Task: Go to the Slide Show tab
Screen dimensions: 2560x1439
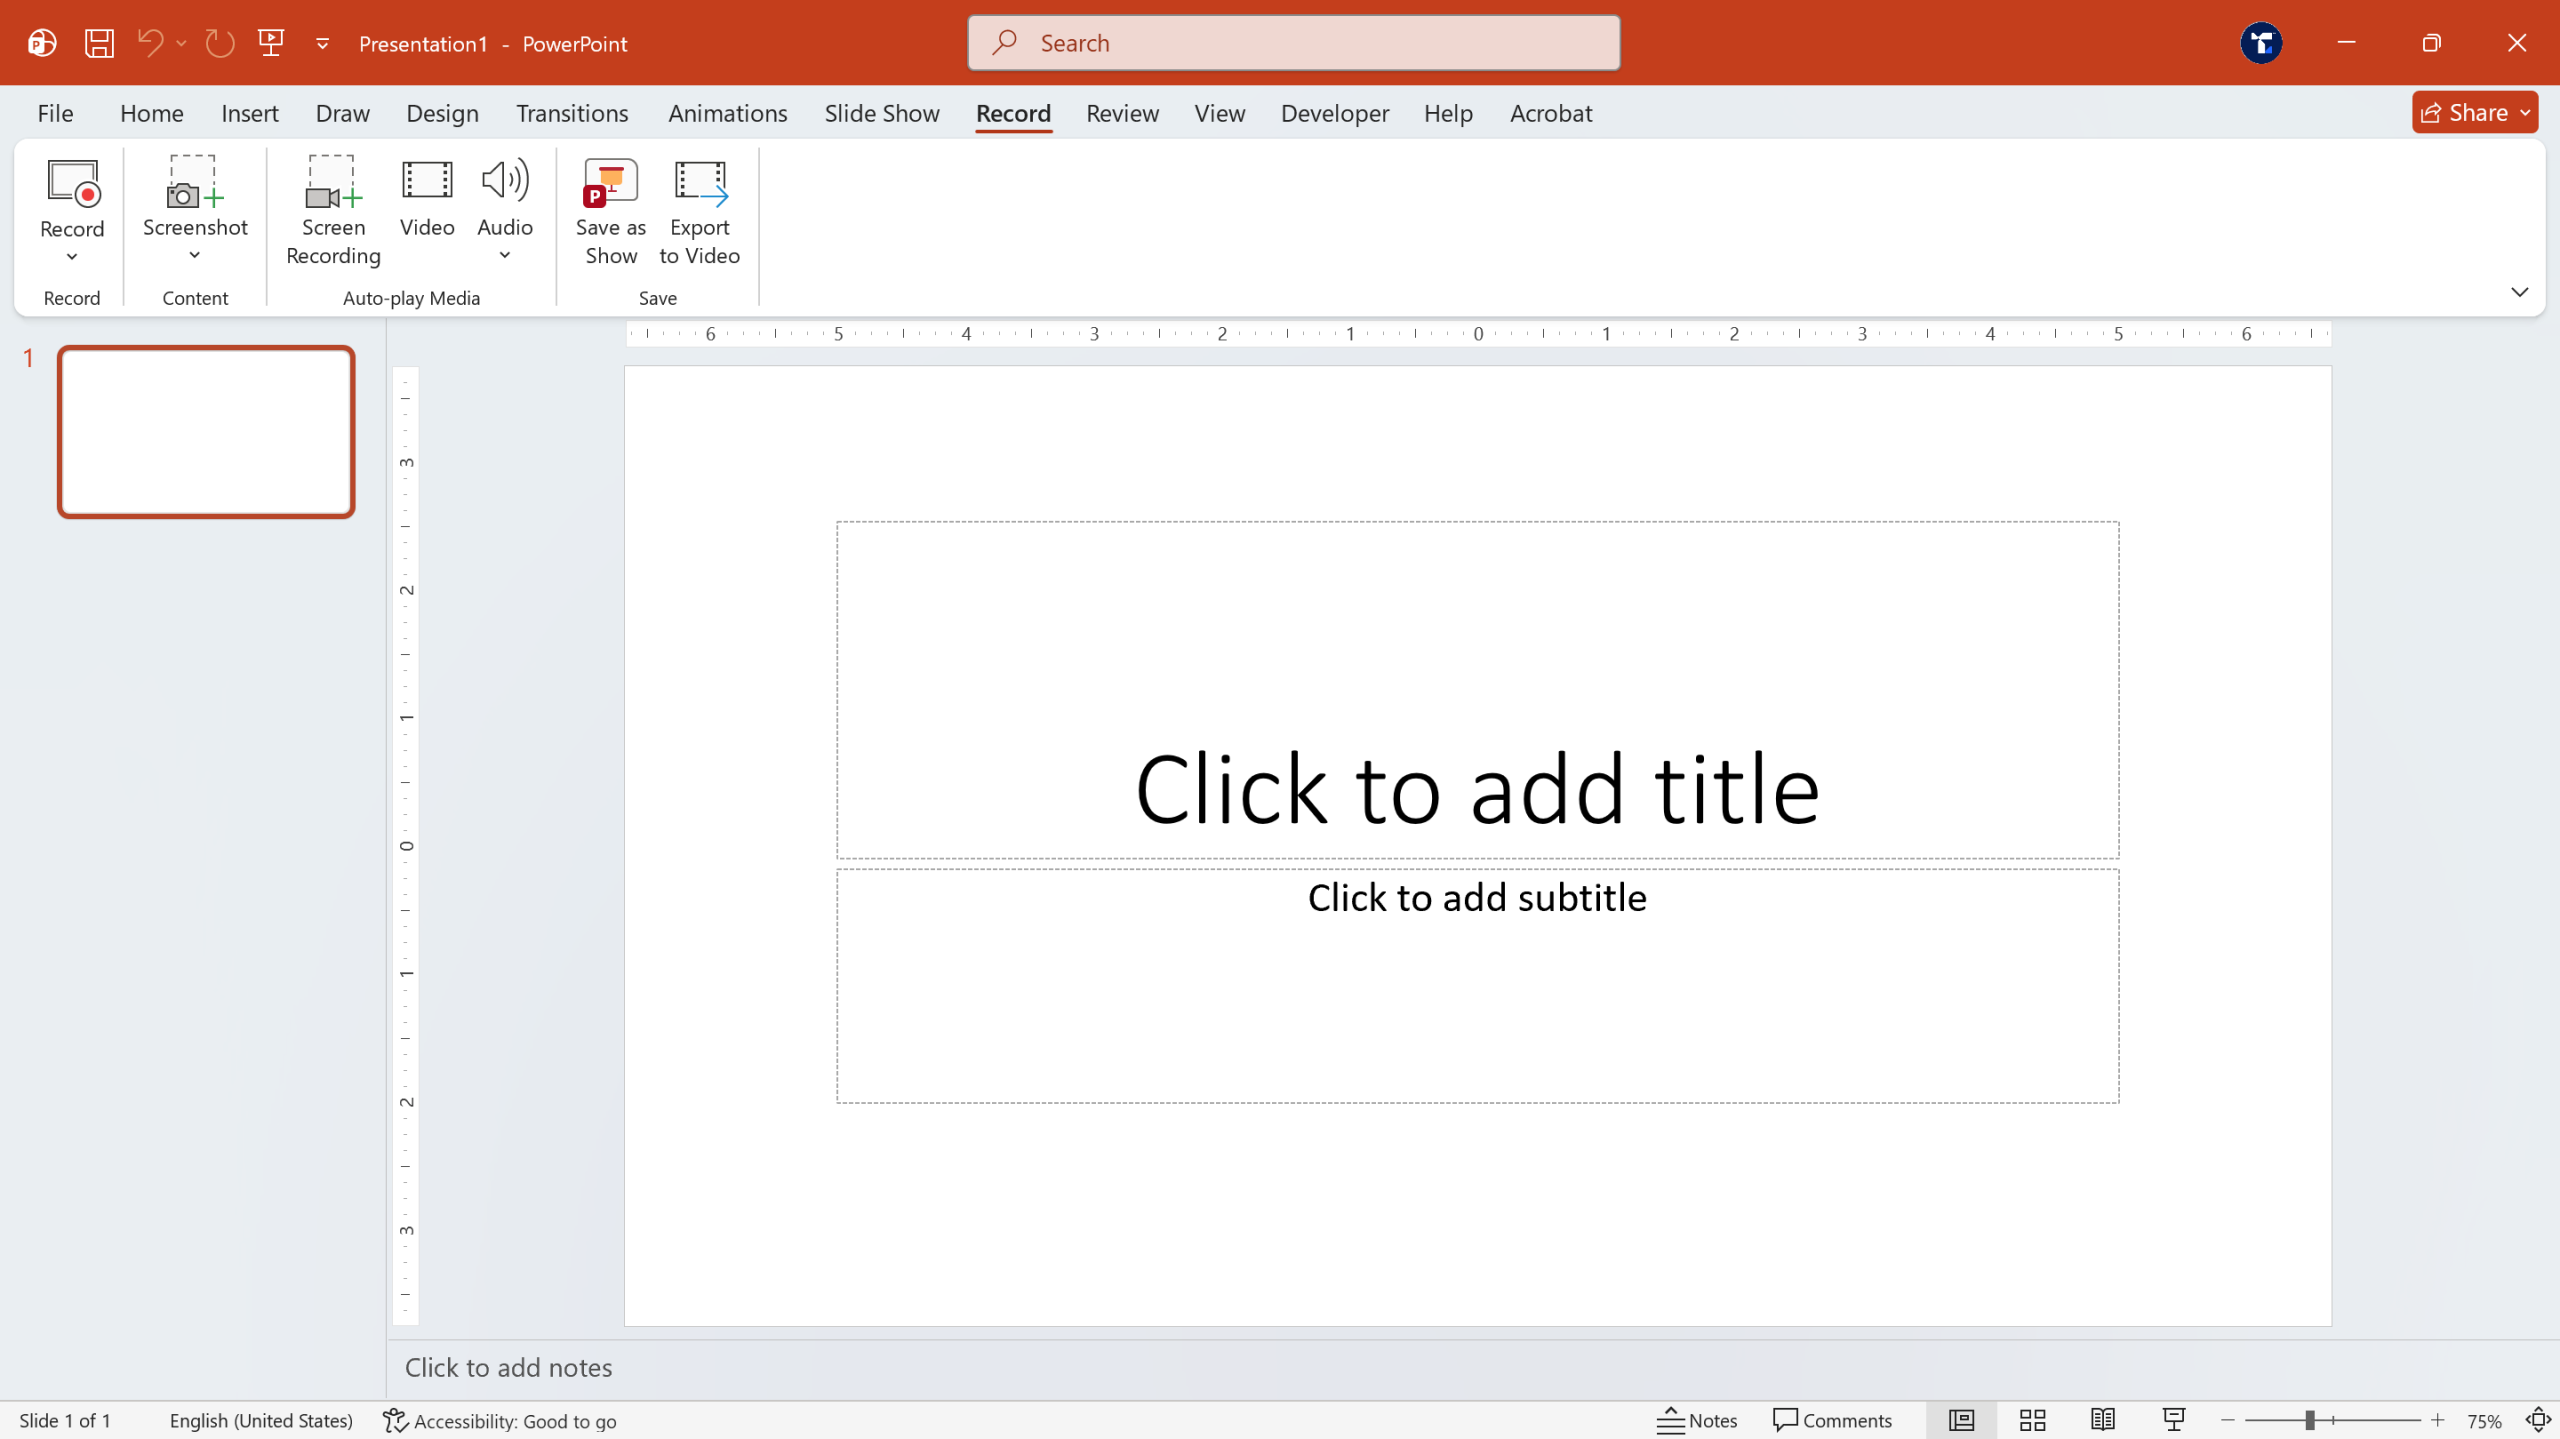Action: 881,113
